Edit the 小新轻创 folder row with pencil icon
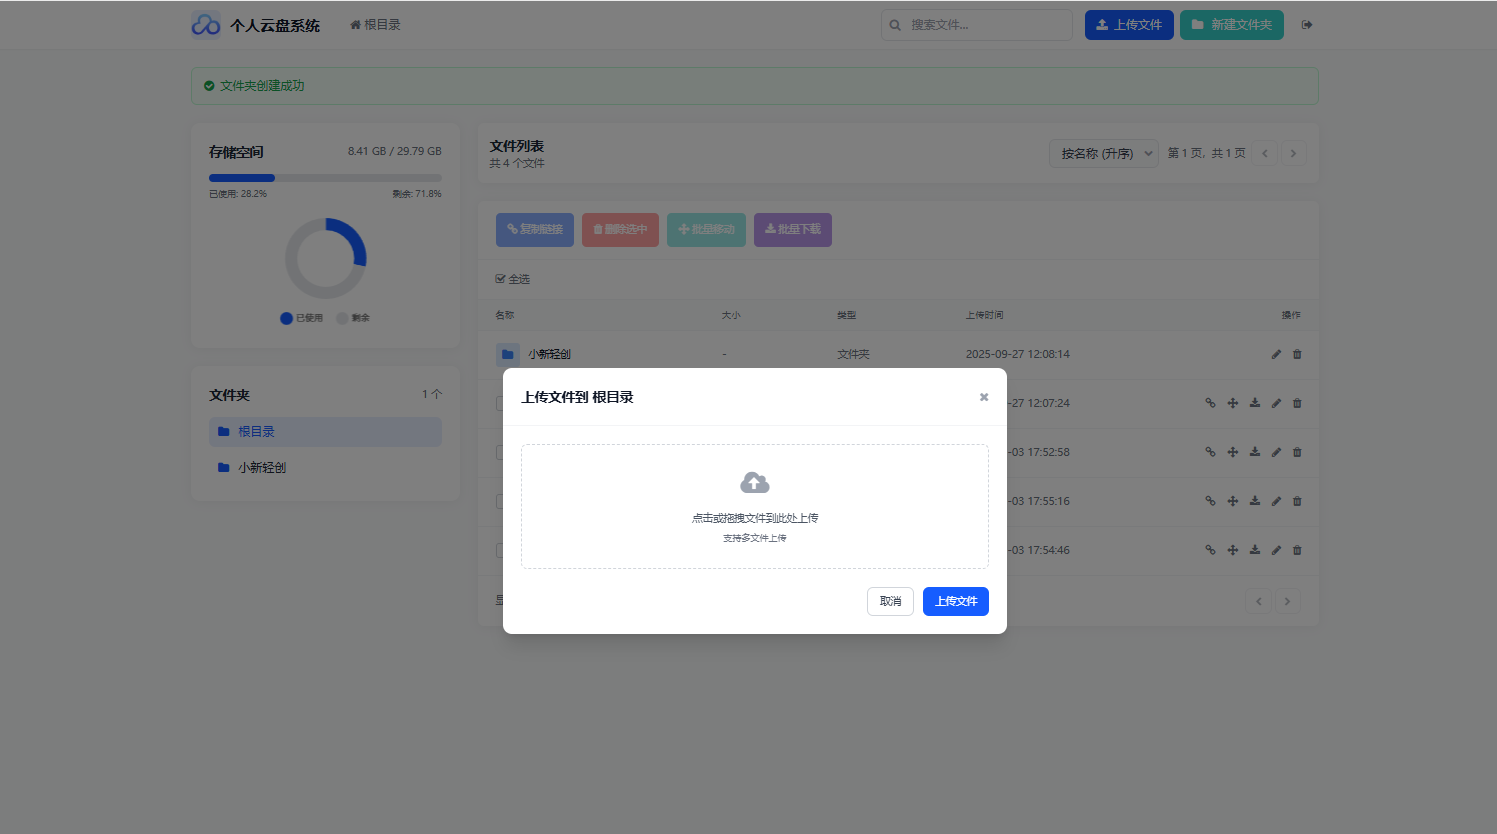The width and height of the screenshot is (1497, 834). pyautogui.click(x=1276, y=354)
